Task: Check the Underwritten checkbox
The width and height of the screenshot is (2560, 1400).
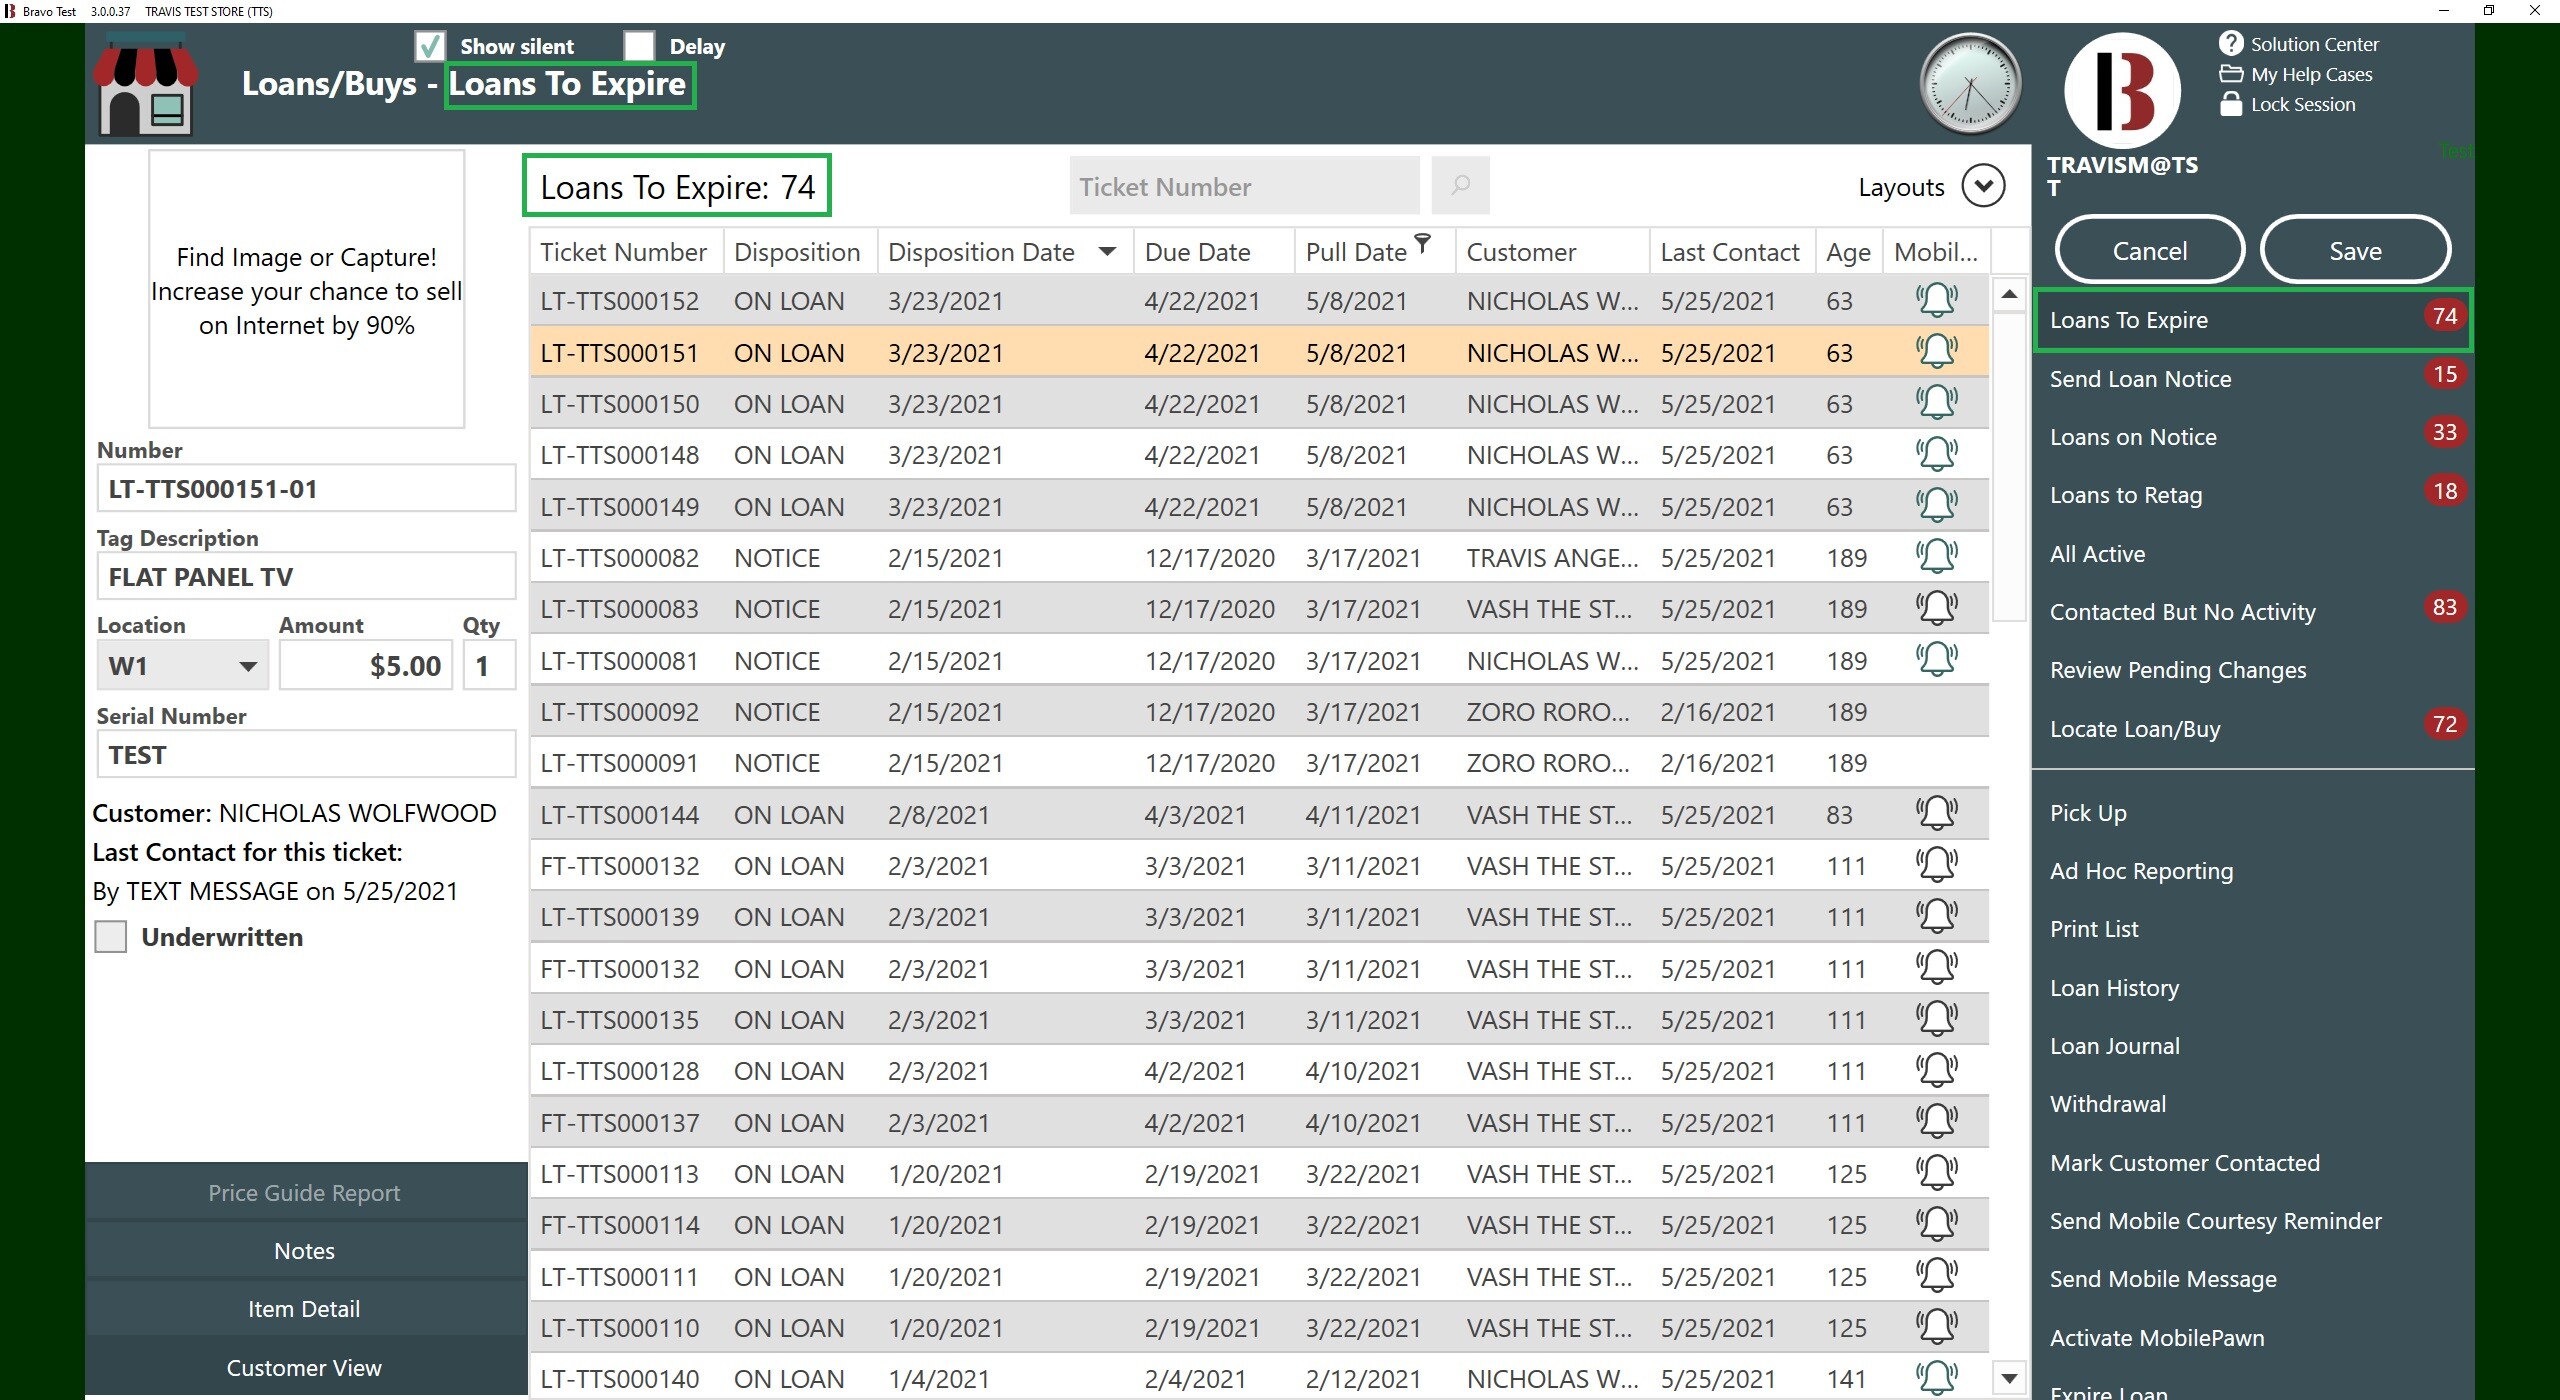Action: point(111,937)
